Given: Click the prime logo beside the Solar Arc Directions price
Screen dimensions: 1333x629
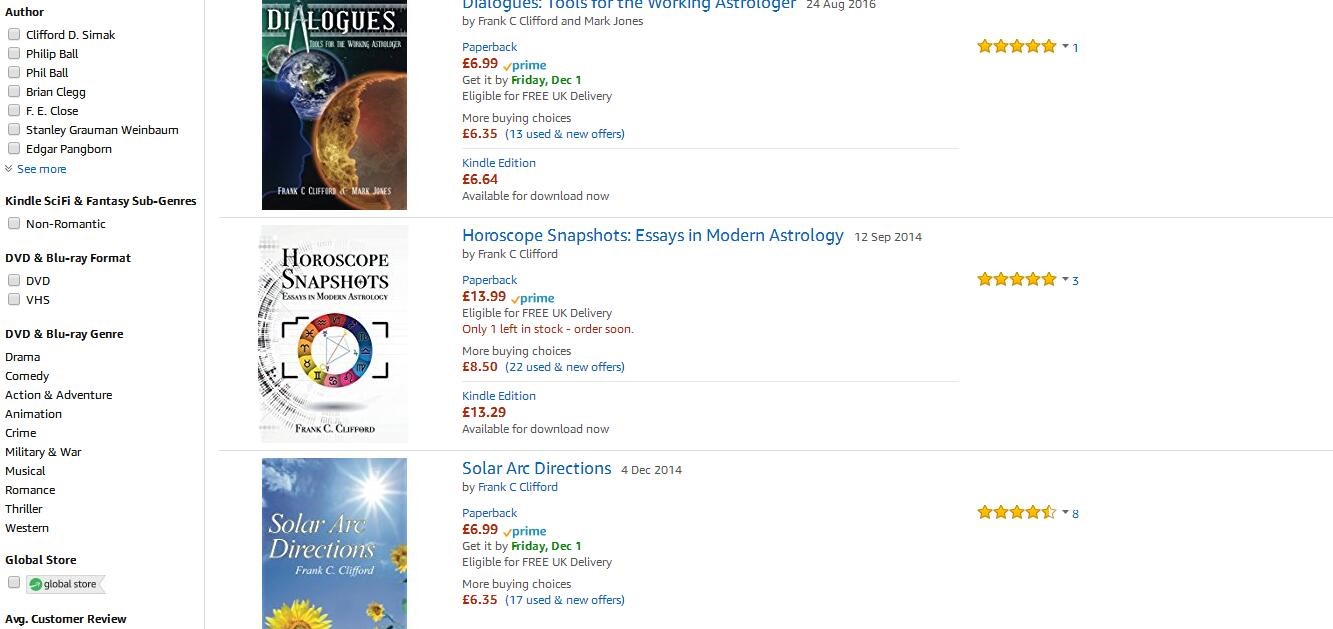Looking at the screenshot, I should tap(525, 531).
